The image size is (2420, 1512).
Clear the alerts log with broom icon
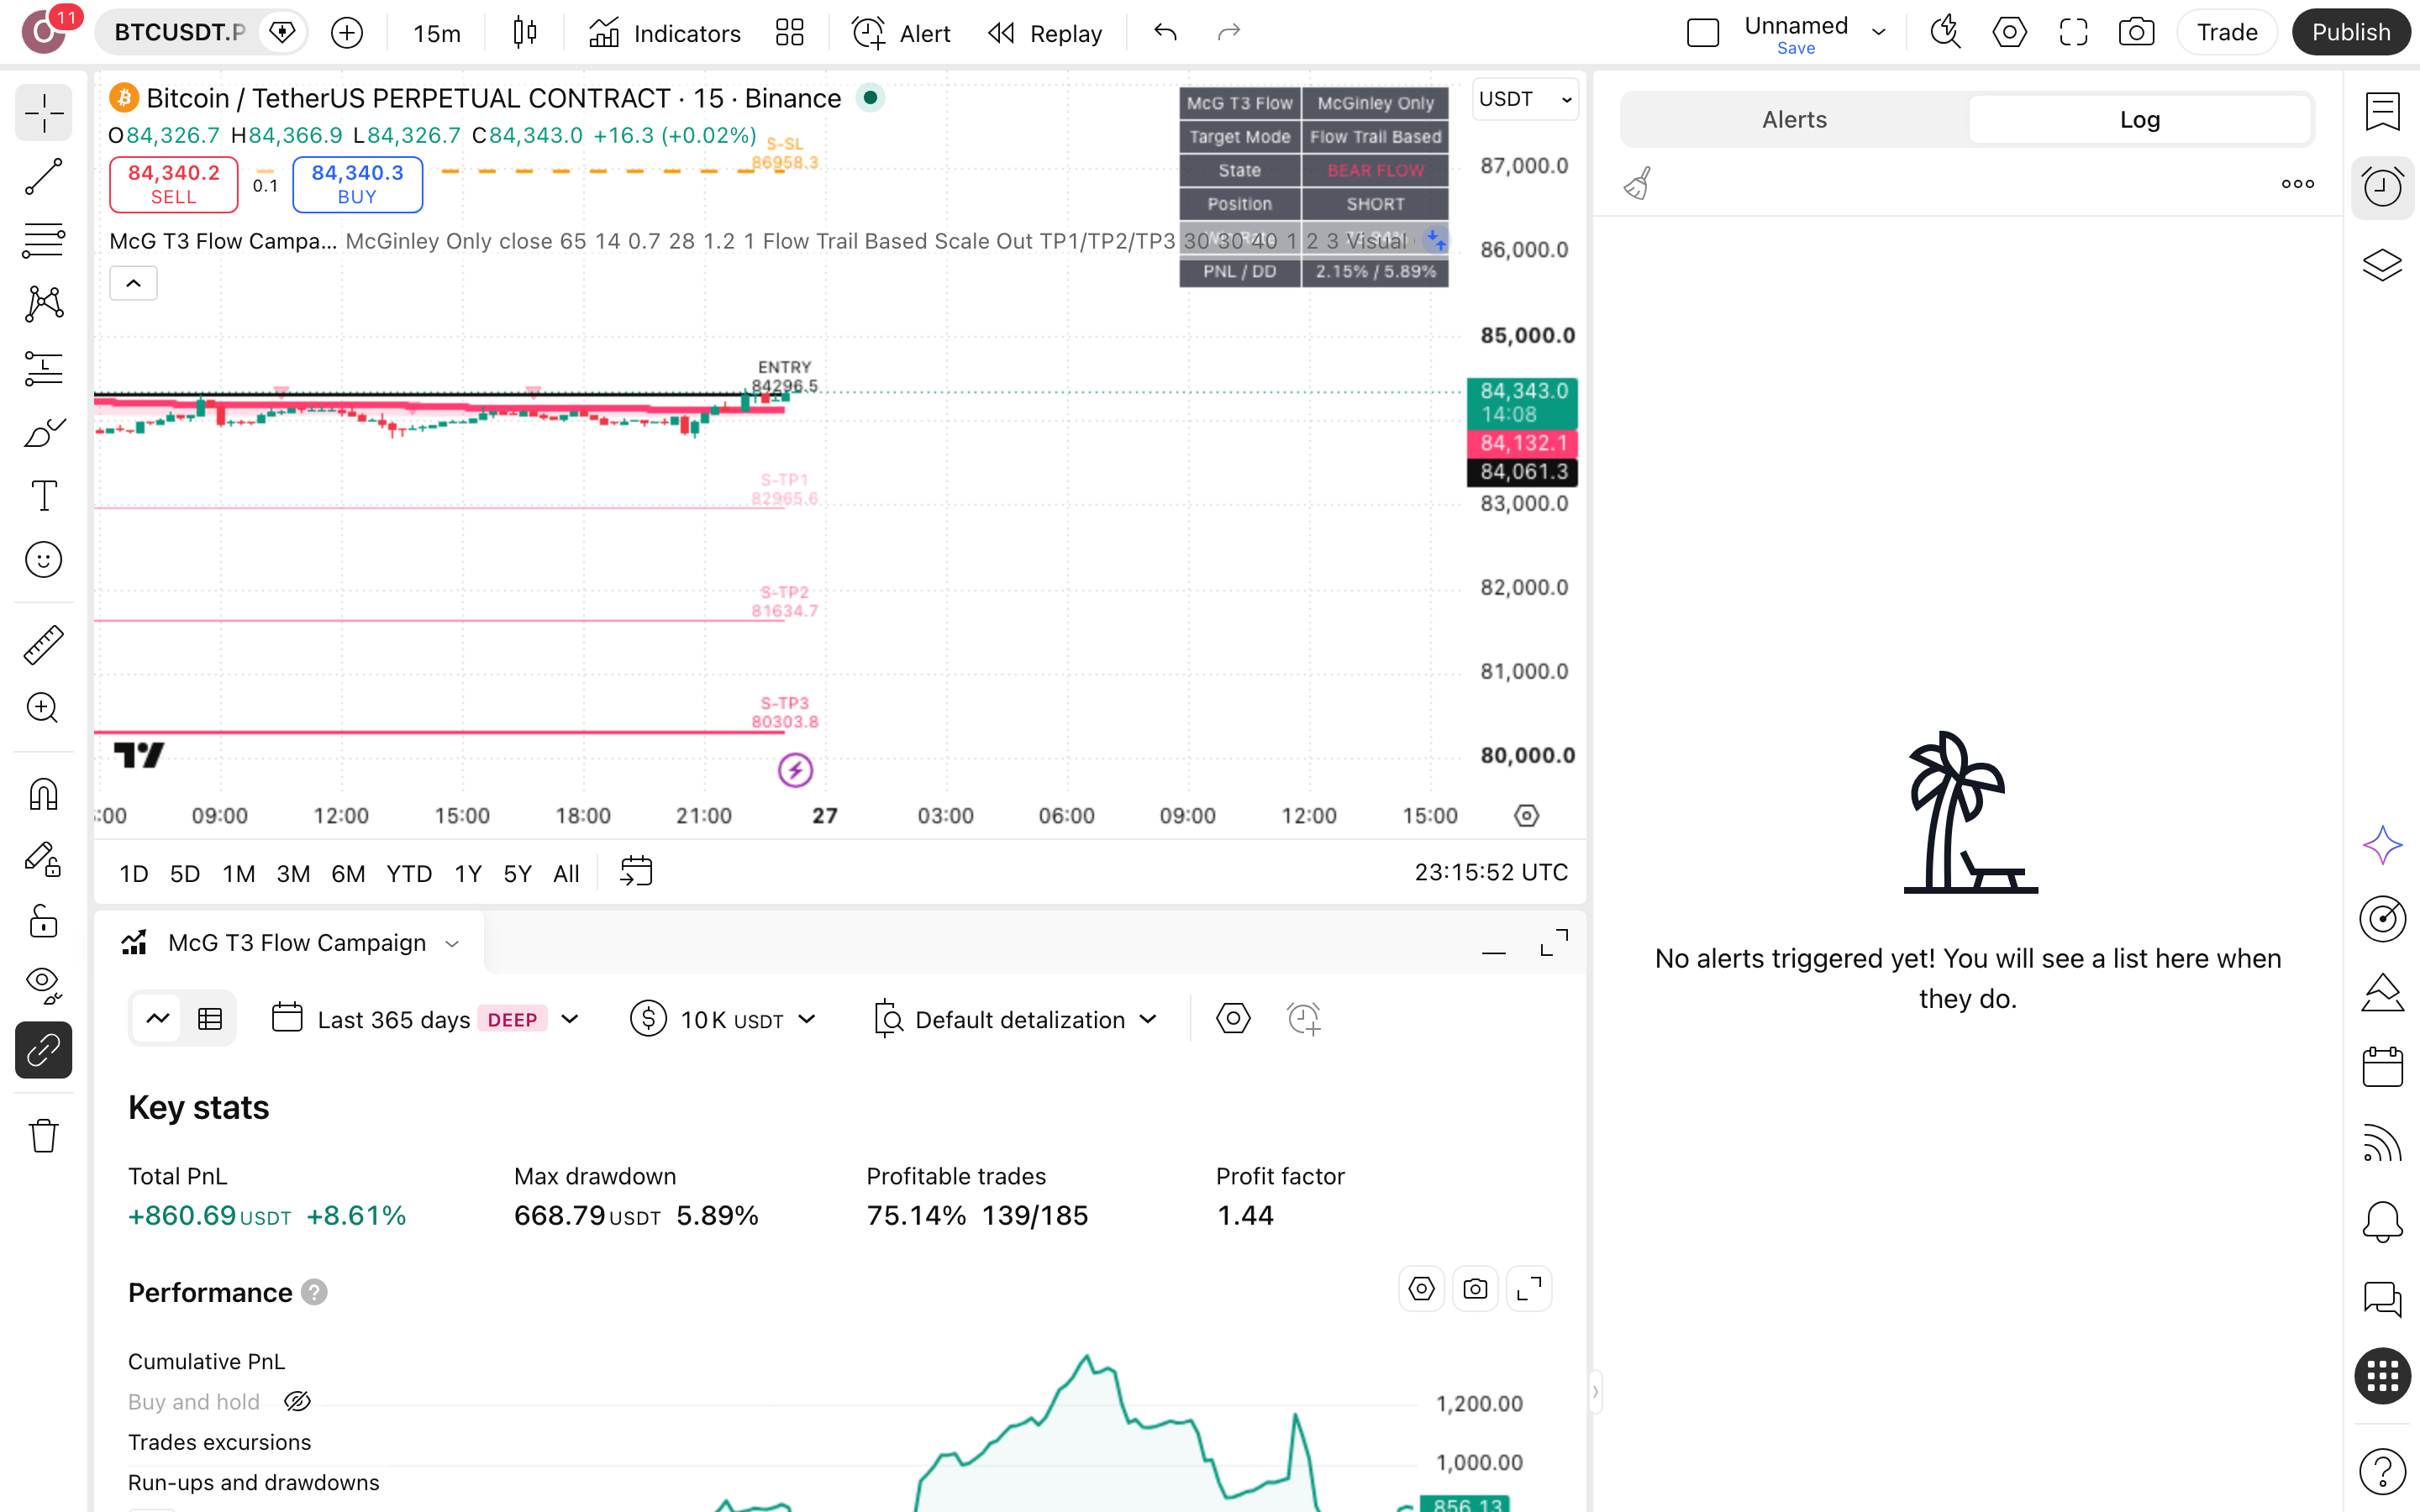click(x=1638, y=184)
